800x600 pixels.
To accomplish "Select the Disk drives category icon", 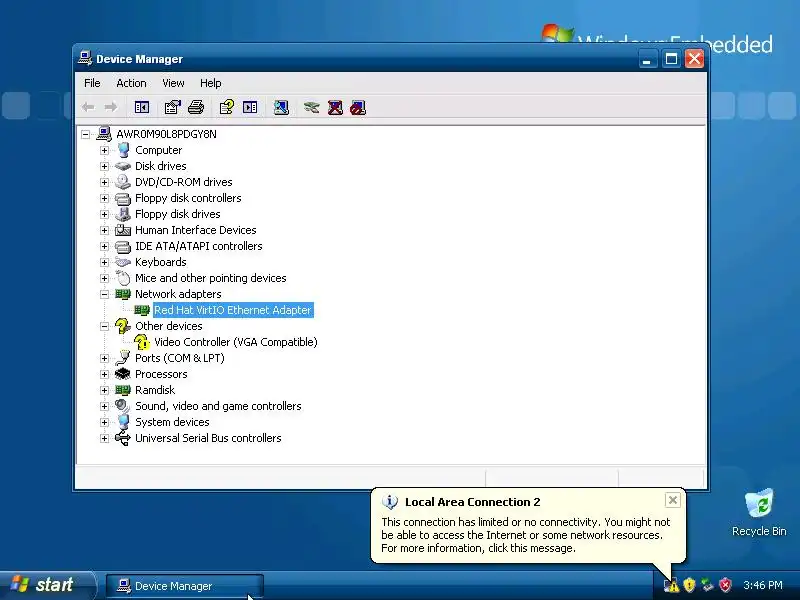I will pyautogui.click(x=123, y=166).
